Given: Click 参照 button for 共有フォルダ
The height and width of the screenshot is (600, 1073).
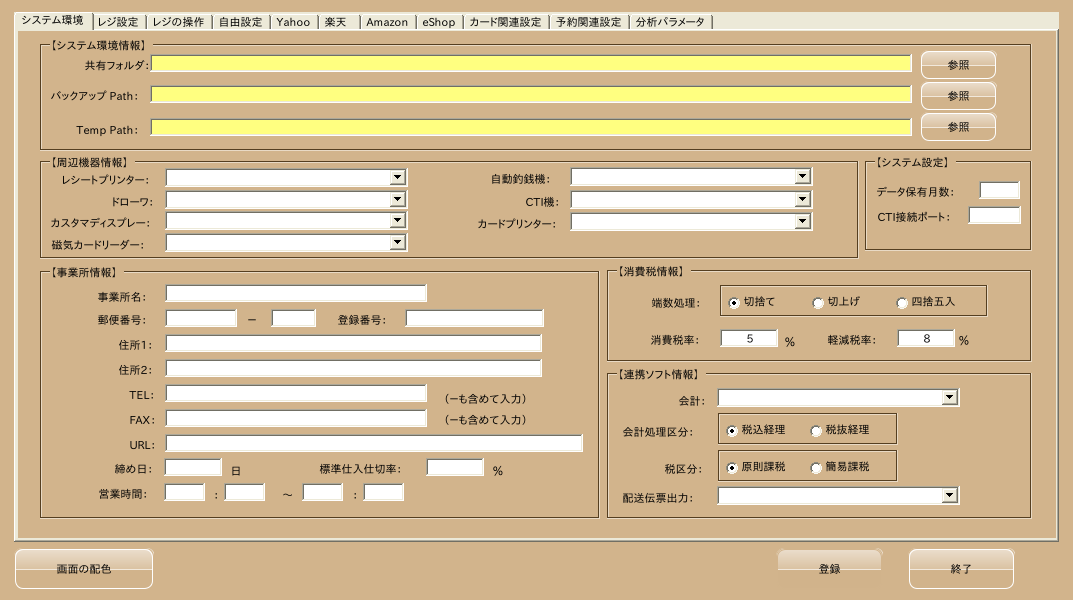Looking at the screenshot, I should tap(958, 65).
